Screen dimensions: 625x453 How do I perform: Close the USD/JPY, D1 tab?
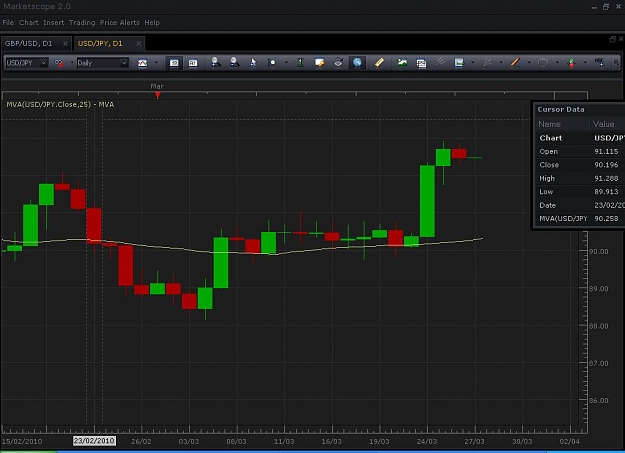(138, 43)
